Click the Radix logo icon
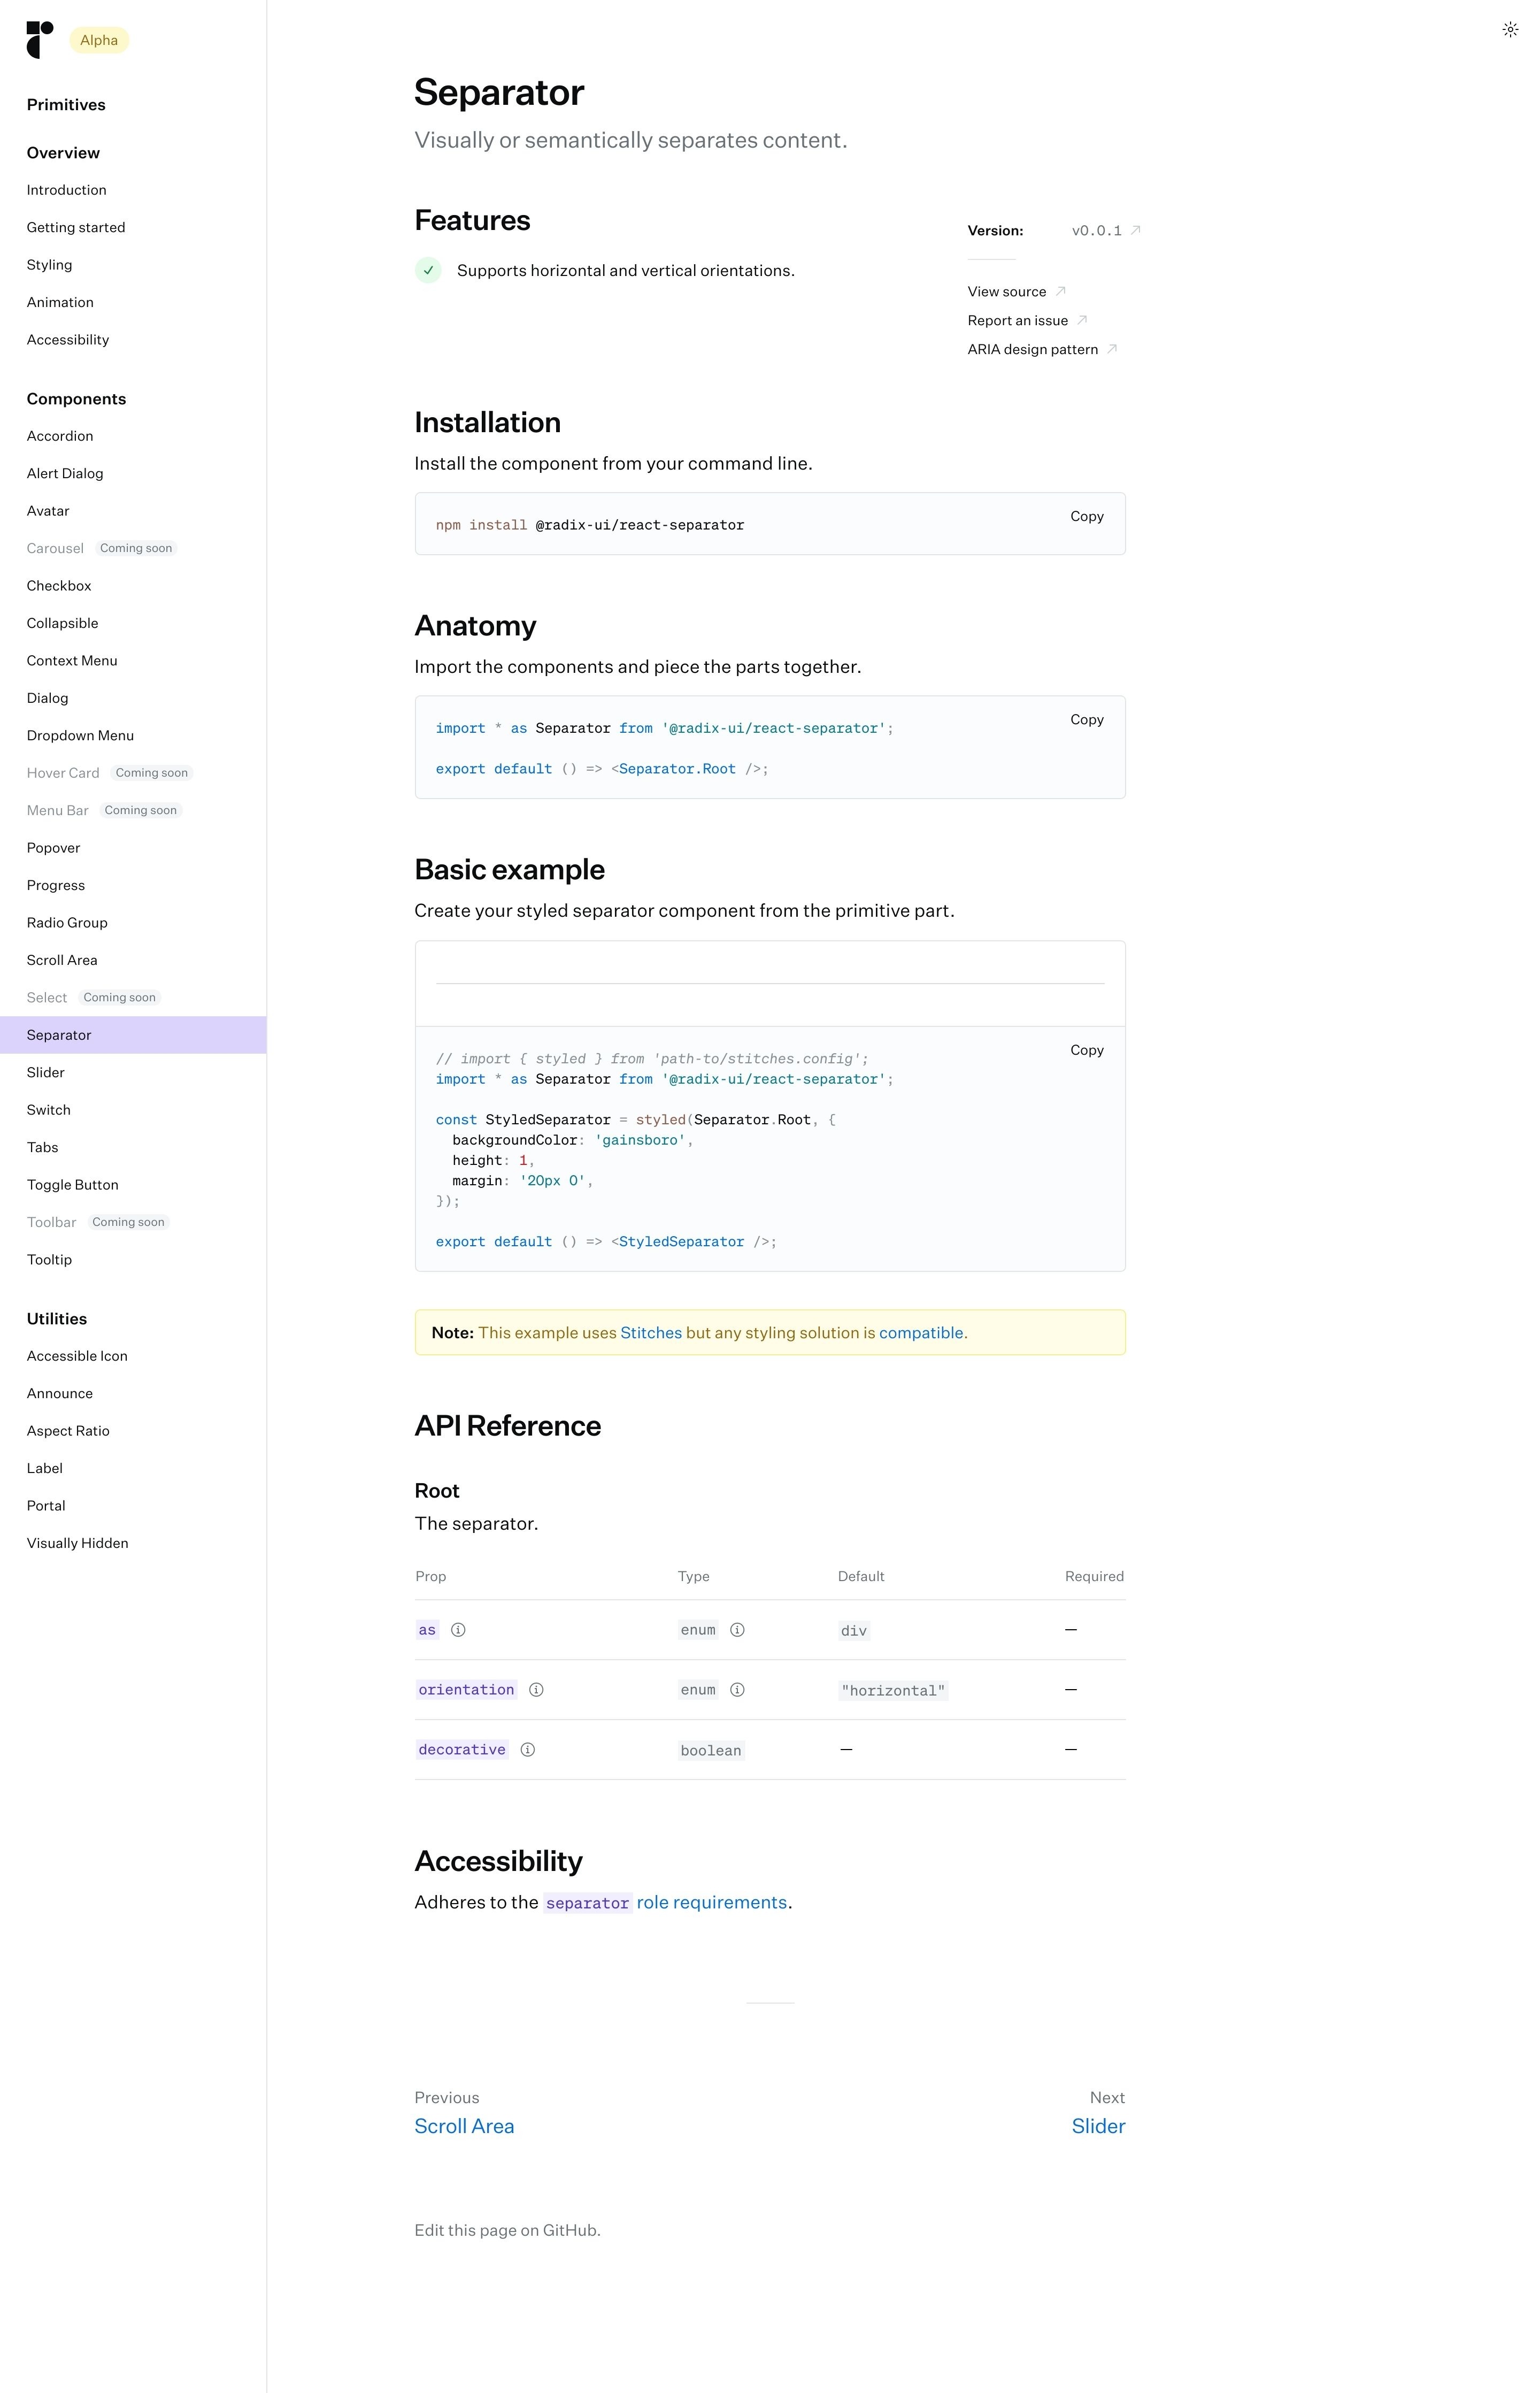Image resolution: width=1540 pixels, height=2393 pixels. click(40, 40)
